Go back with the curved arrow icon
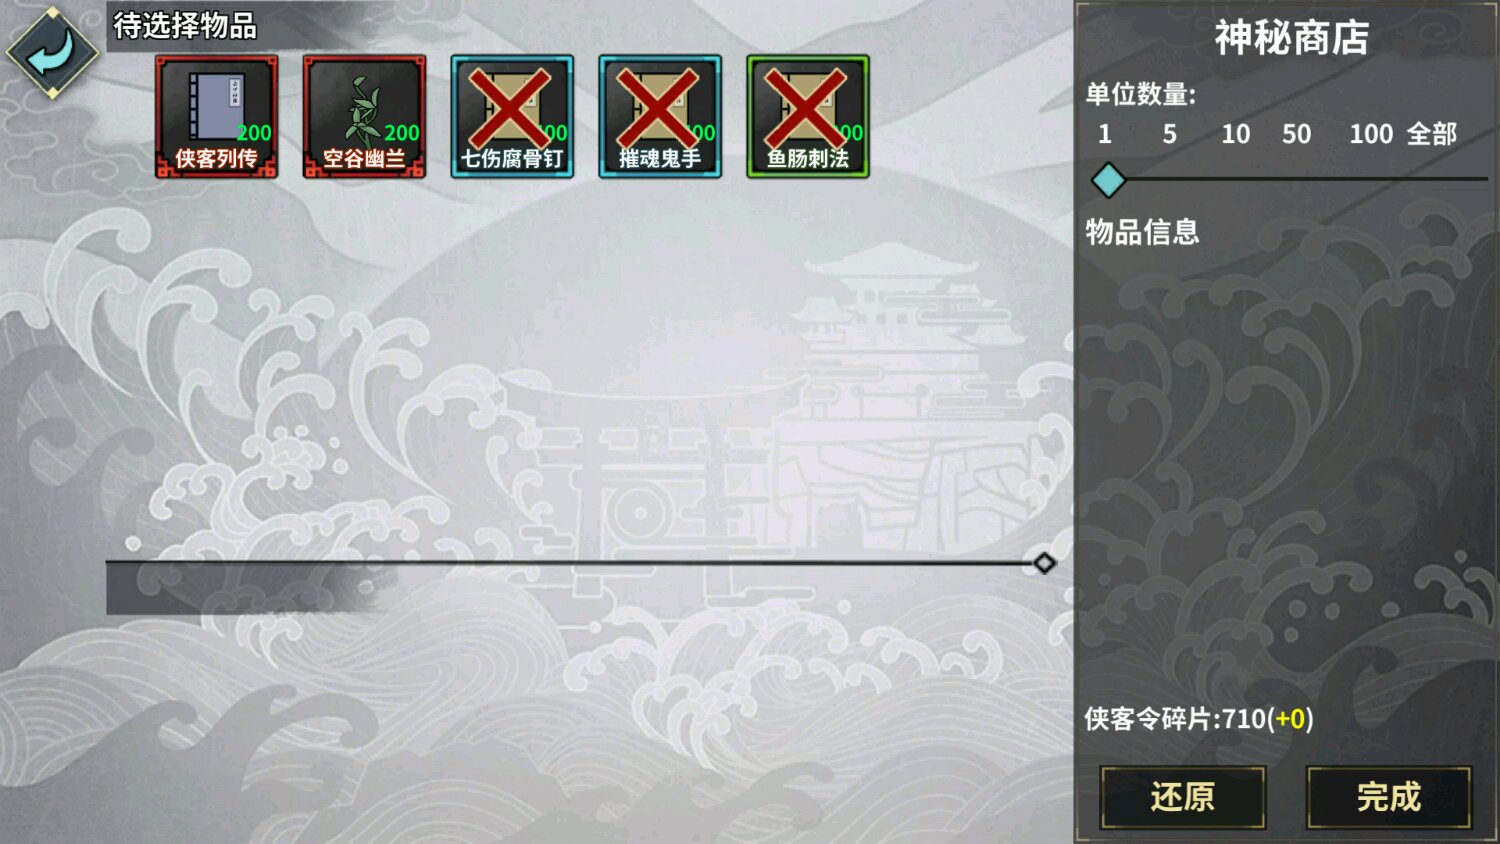The height and width of the screenshot is (844, 1500). [x=52, y=52]
